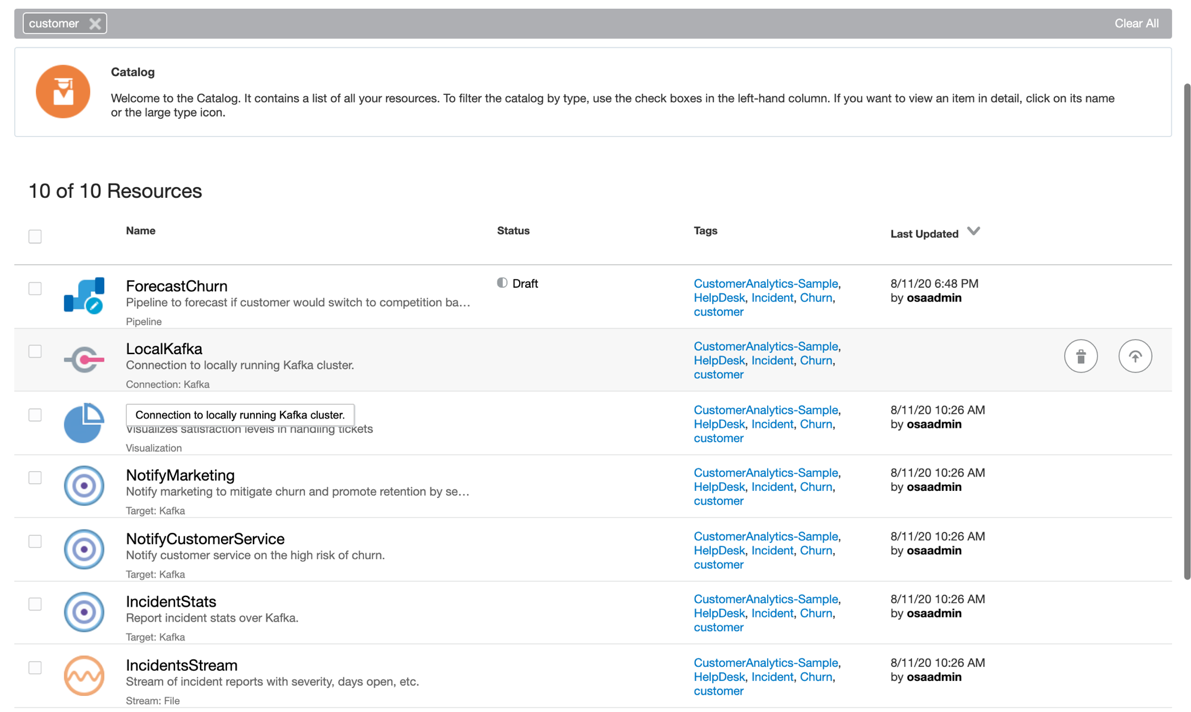The width and height of the screenshot is (1191, 712).
Task: Click Clear All filters
Action: pyautogui.click(x=1136, y=23)
